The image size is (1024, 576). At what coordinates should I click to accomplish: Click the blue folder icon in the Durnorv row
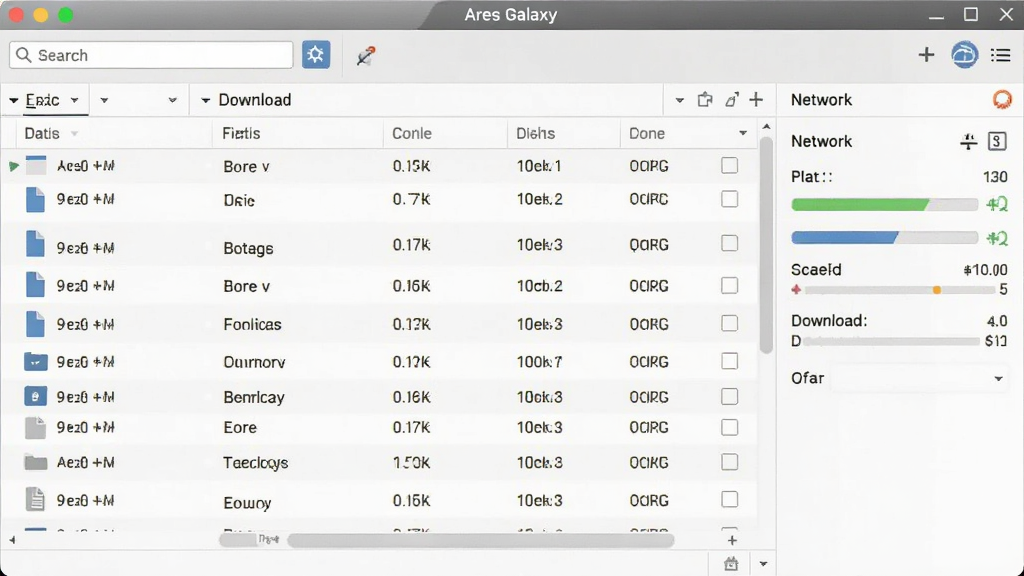36,361
